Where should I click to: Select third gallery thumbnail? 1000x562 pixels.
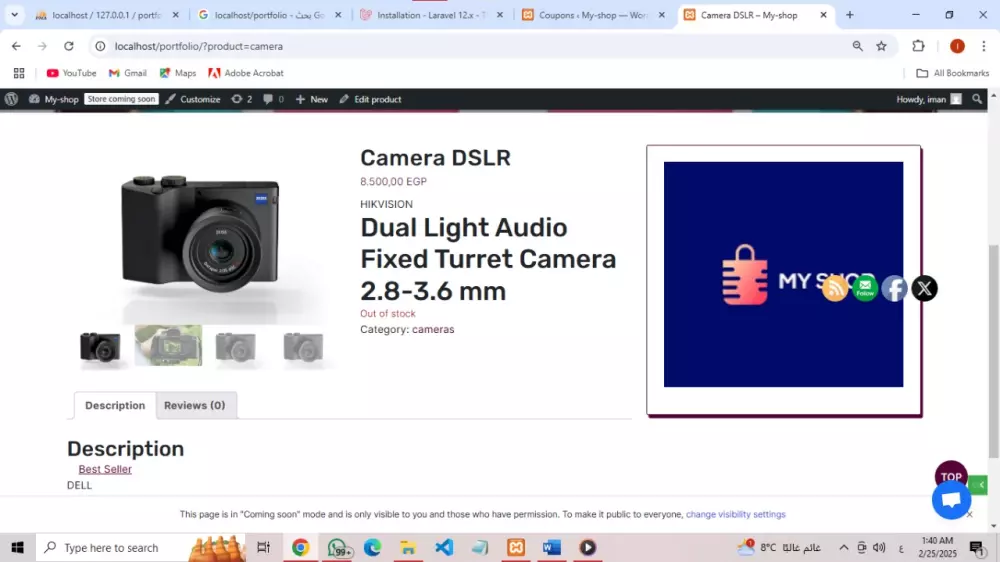point(236,347)
